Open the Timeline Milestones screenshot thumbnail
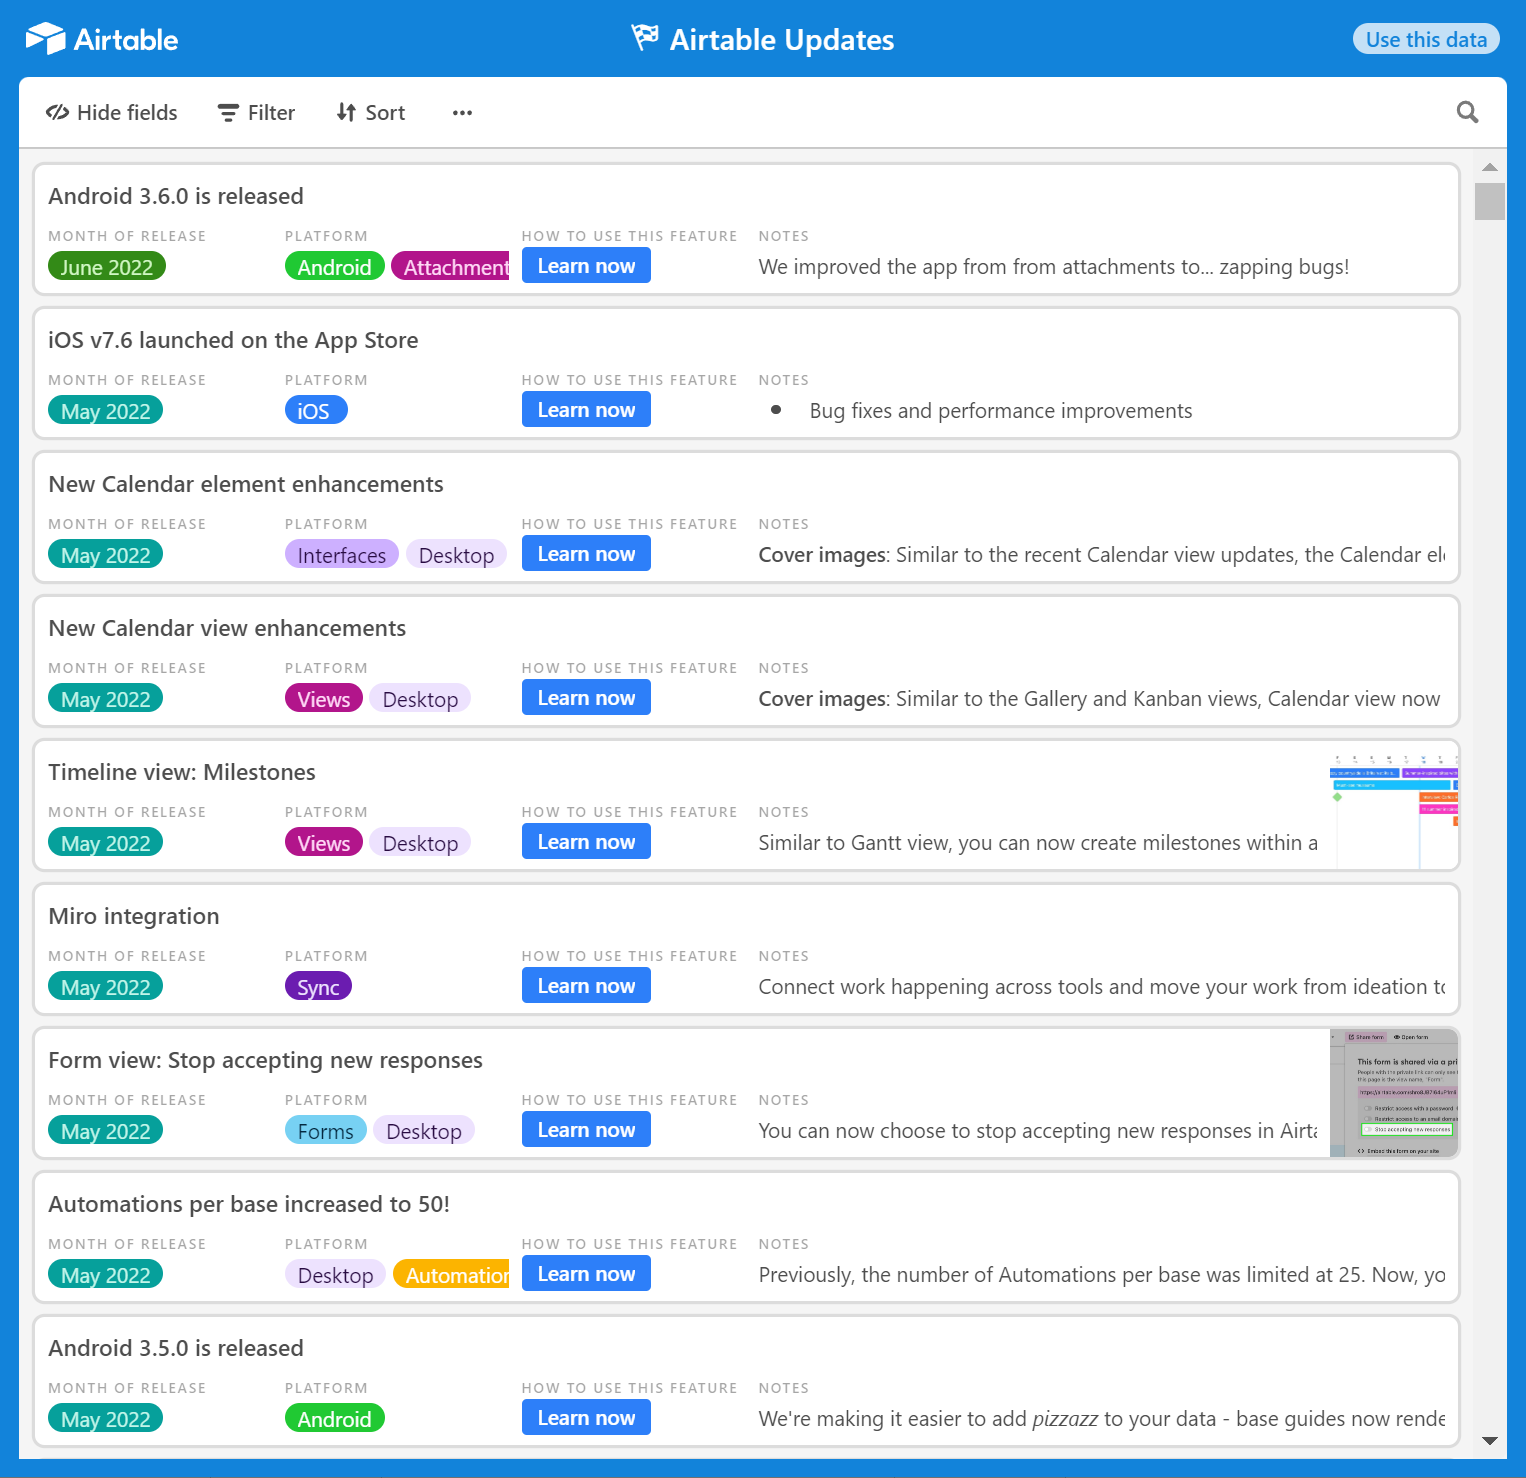Image resolution: width=1526 pixels, height=1478 pixels. [x=1394, y=806]
